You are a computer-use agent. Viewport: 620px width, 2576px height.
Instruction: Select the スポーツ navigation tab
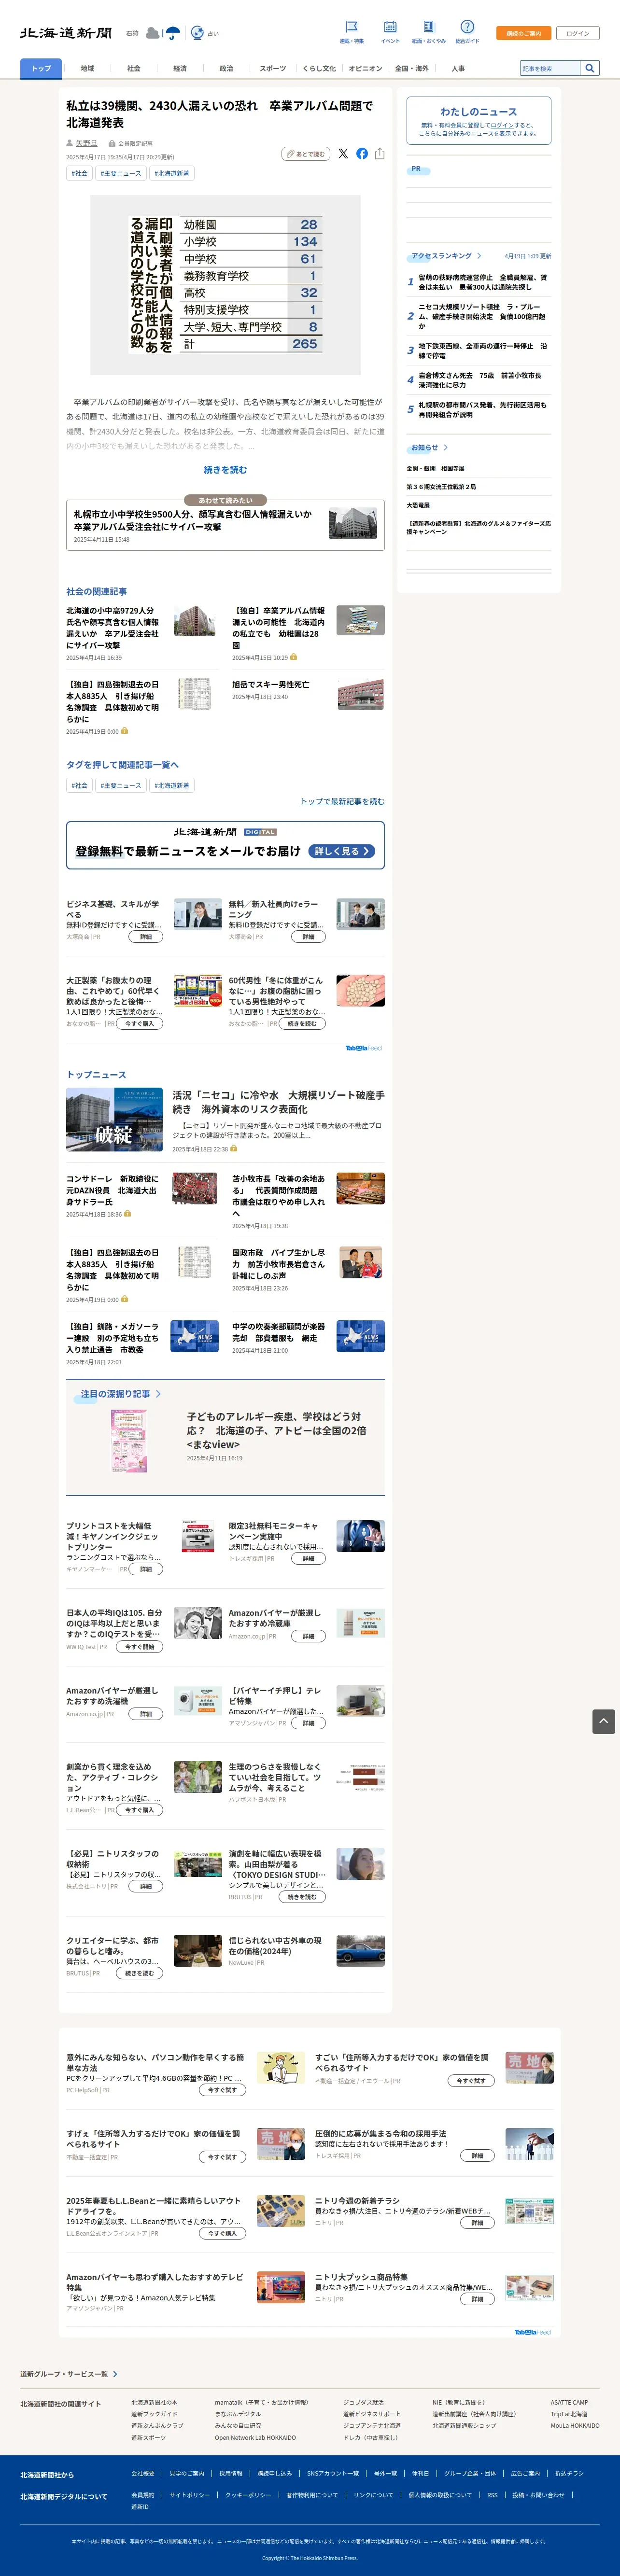pos(272,68)
